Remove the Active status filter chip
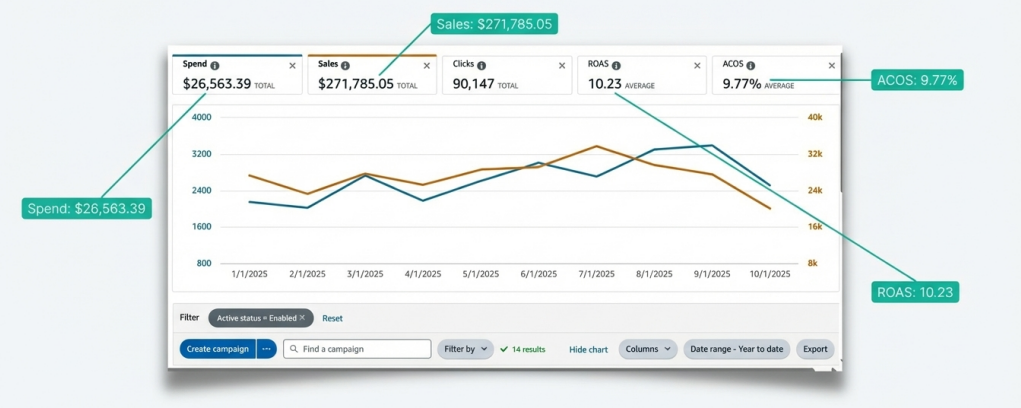The width and height of the screenshot is (1021, 408). pos(303,318)
